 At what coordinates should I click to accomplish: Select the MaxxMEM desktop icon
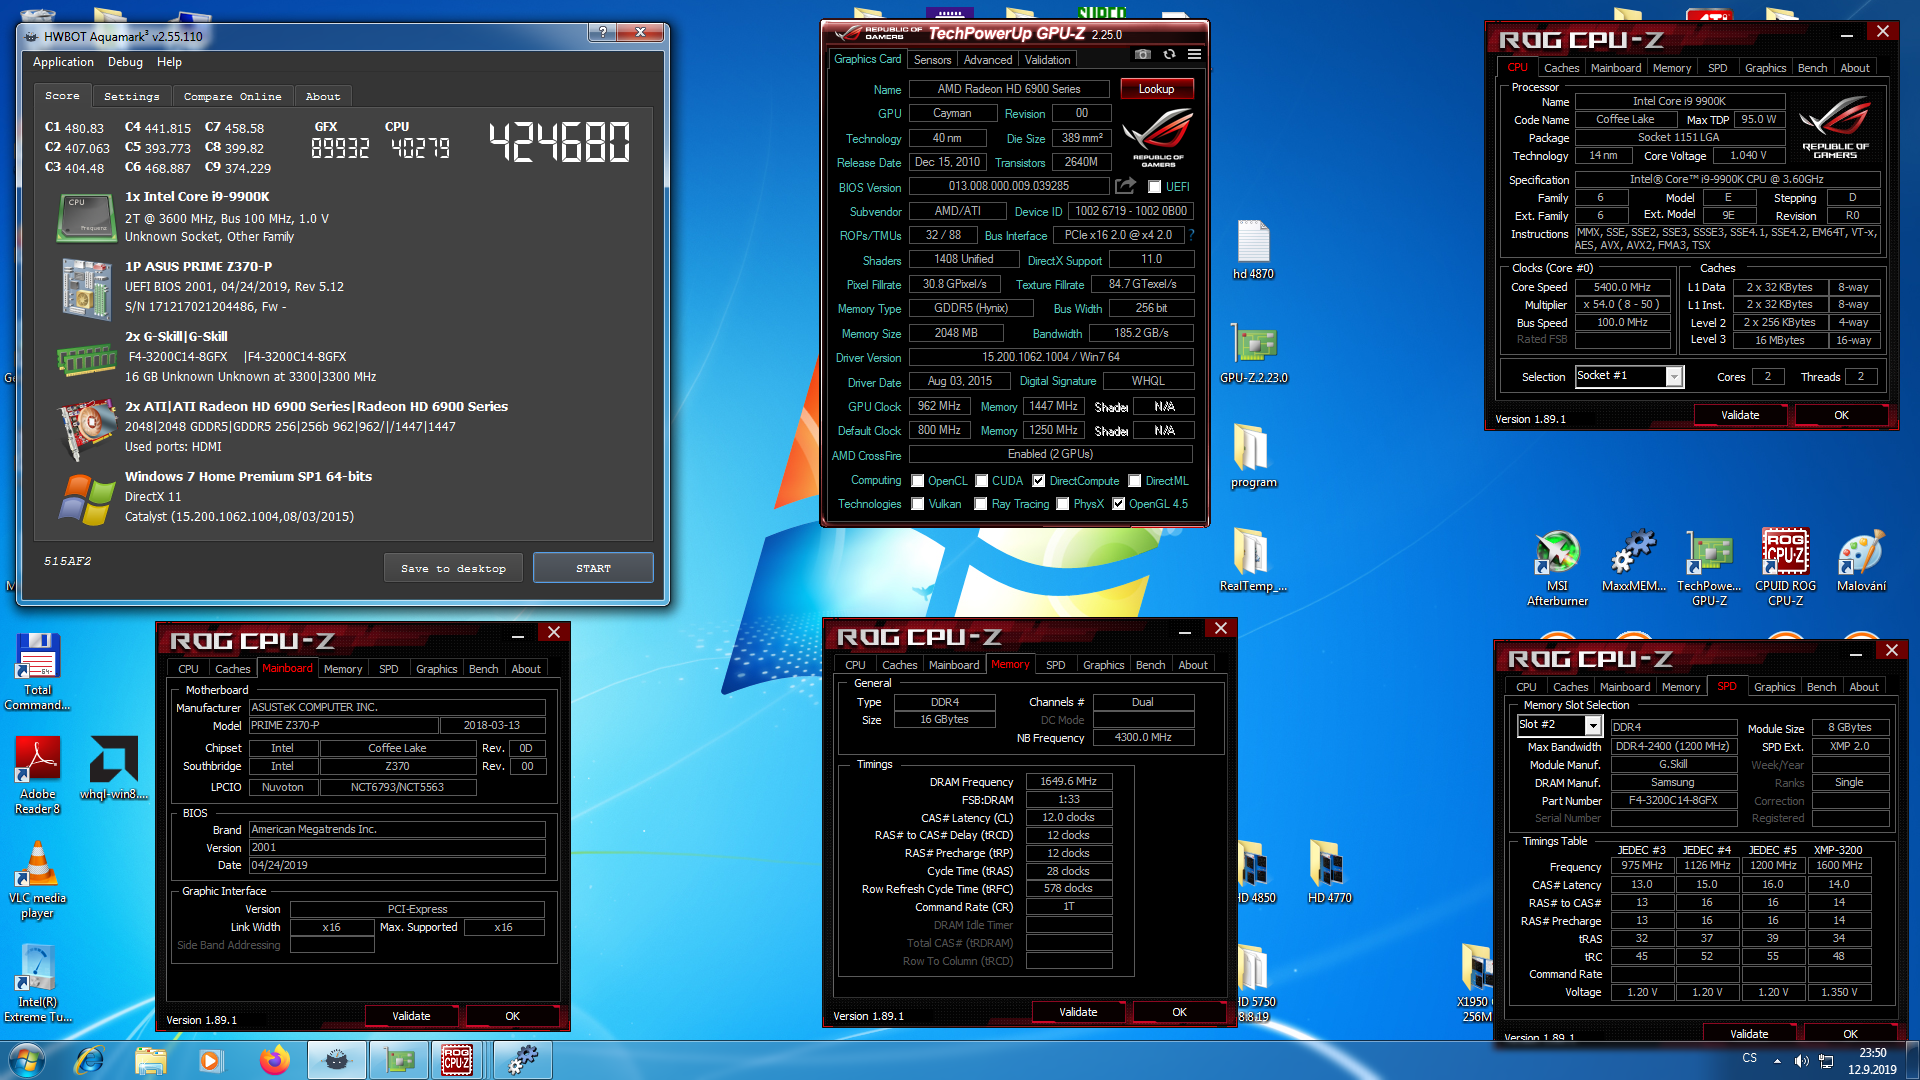[1633, 560]
